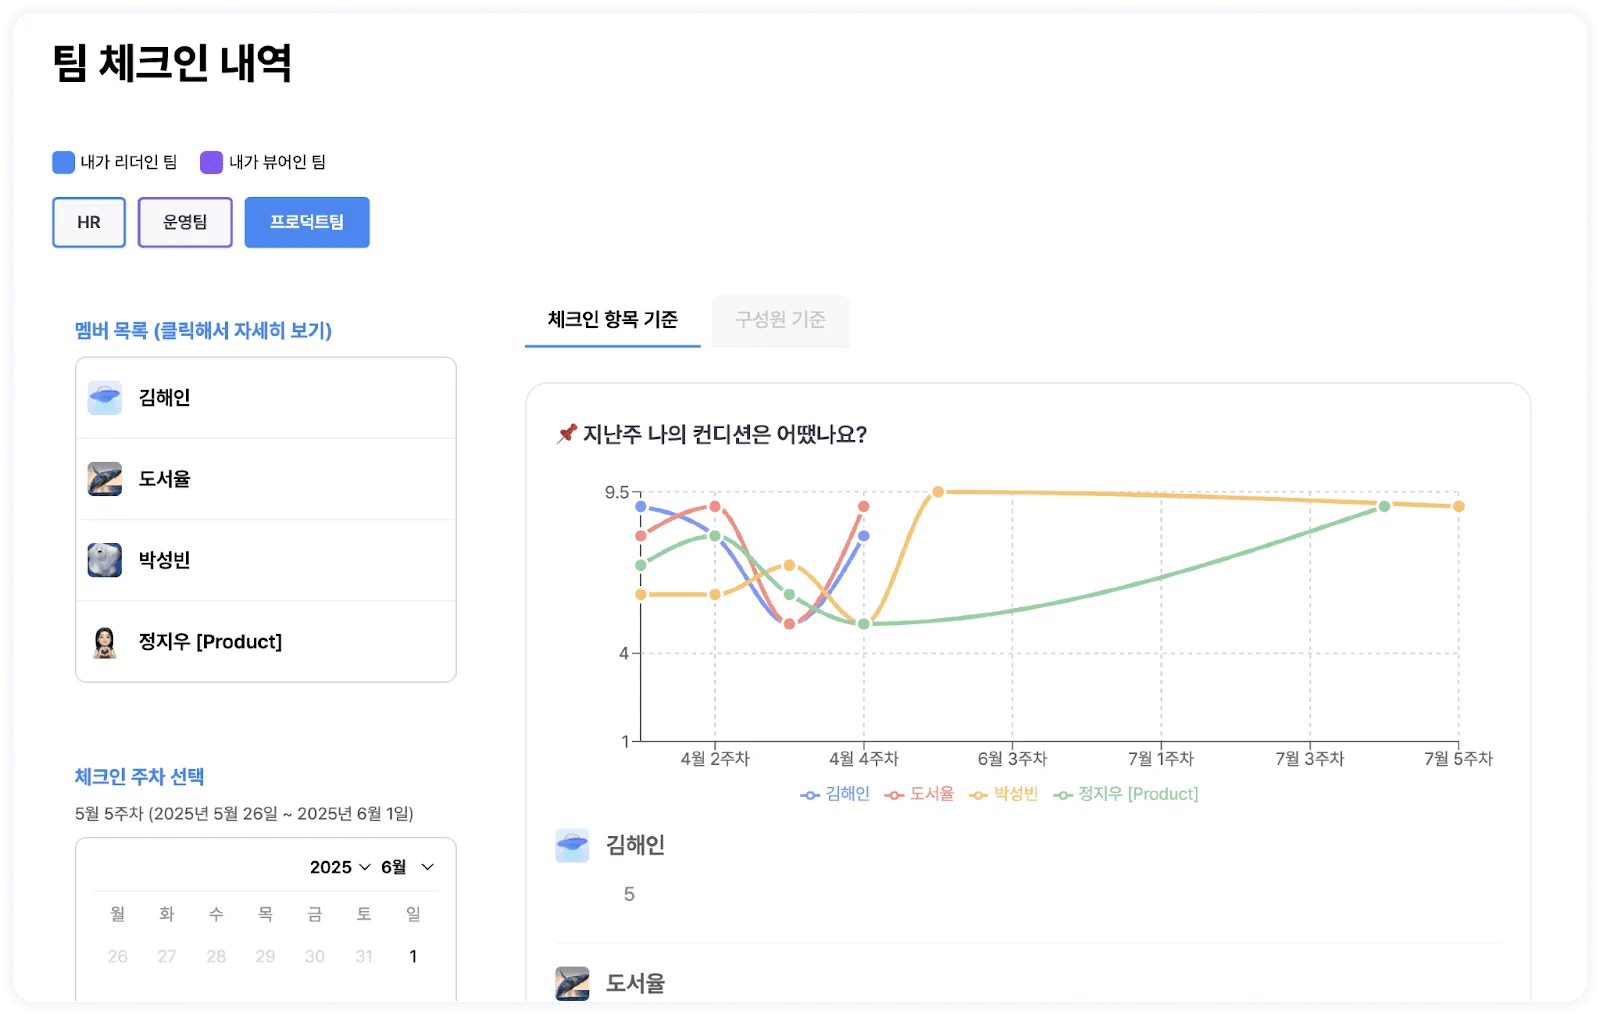1600x1015 pixels.
Task: Click 정지우 [Product] avatar icon
Action: [x=105, y=642]
